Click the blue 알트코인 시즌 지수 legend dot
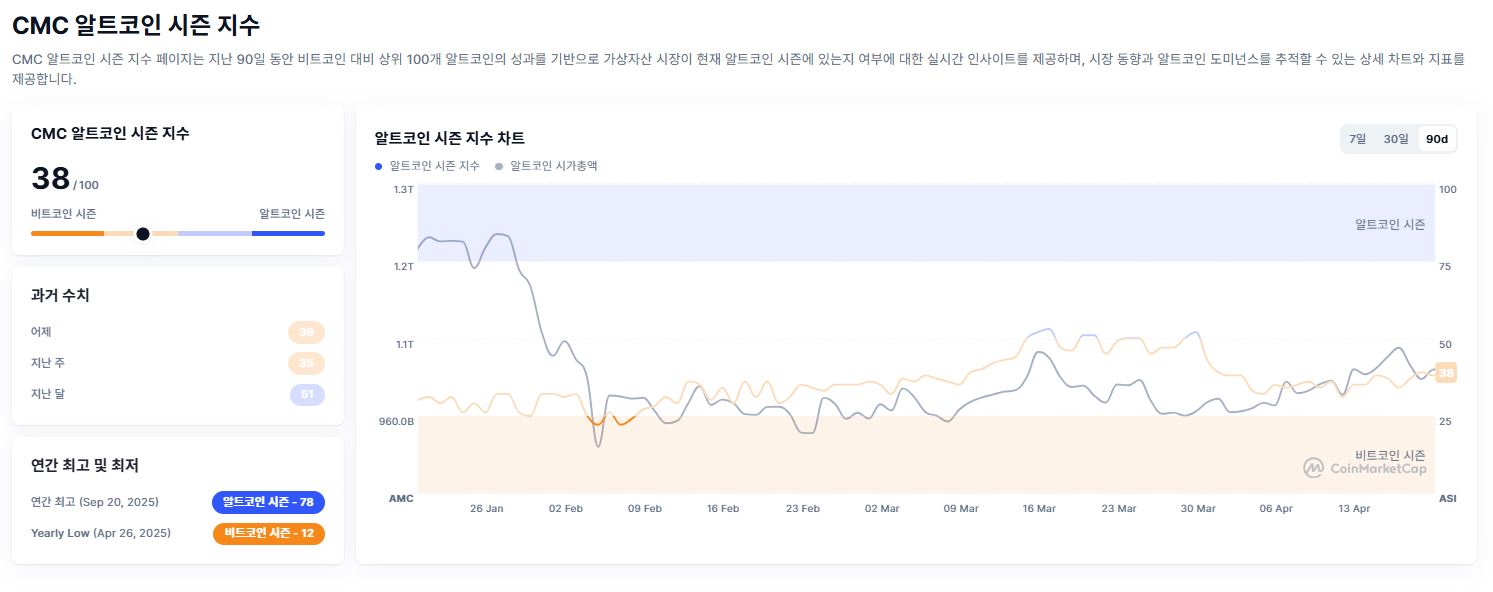This screenshot has height=592, width=1493. (x=378, y=166)
